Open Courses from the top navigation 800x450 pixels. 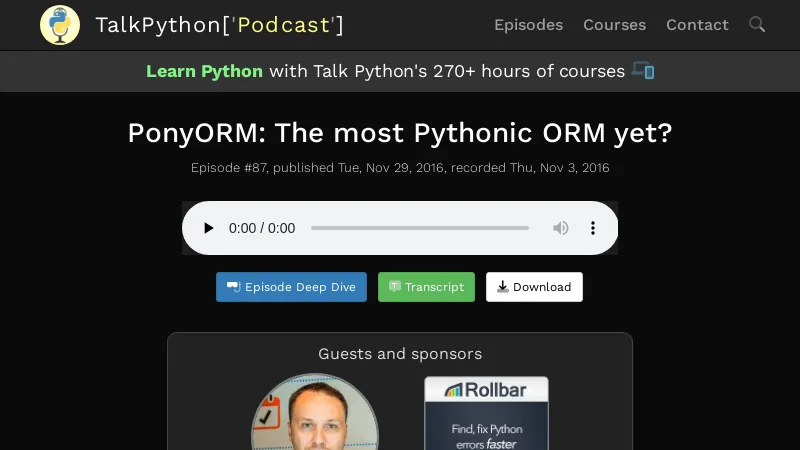click(x=614, y=25)
